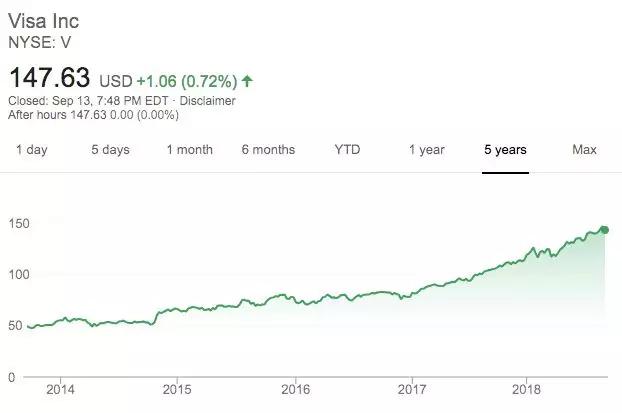Open the 1 month chart range
Image resolution: width=622 pixels, height=413 pixels.
pos(190,150)
